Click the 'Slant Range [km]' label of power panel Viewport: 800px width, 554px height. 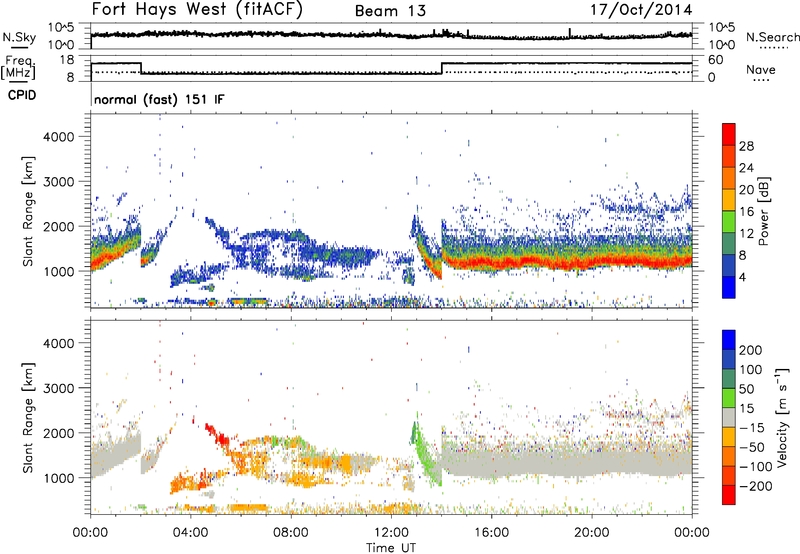[x=28, y=211]
